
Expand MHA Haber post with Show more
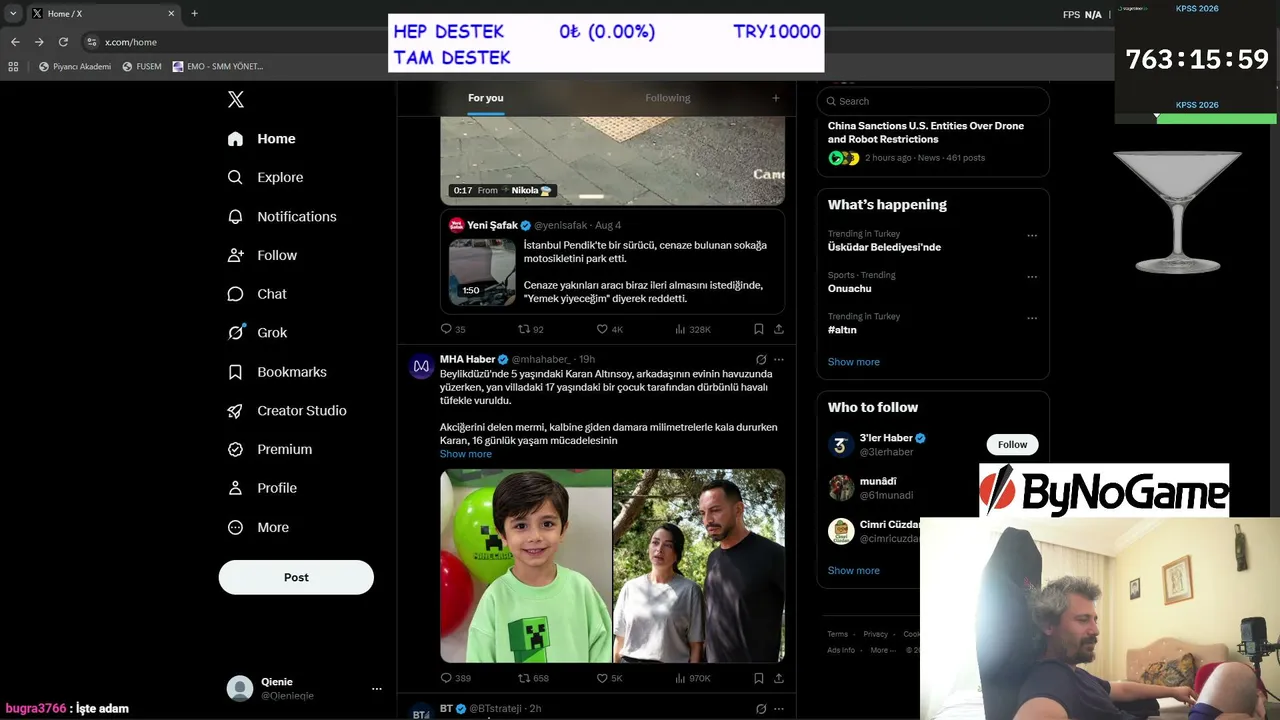click(x=466, y=454)
